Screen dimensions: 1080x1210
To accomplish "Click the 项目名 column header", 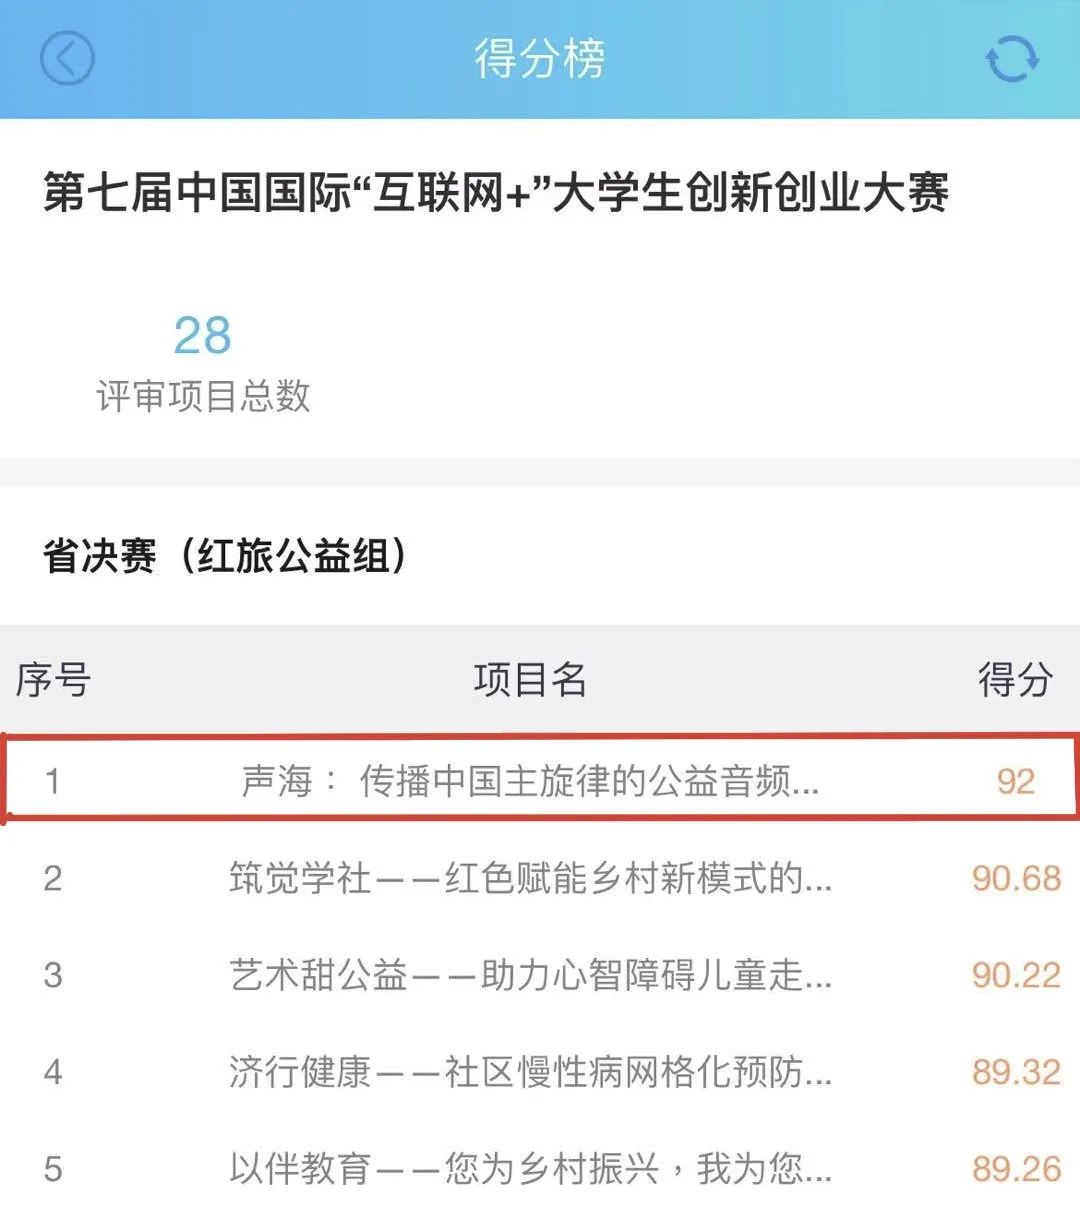I will 530,680.
